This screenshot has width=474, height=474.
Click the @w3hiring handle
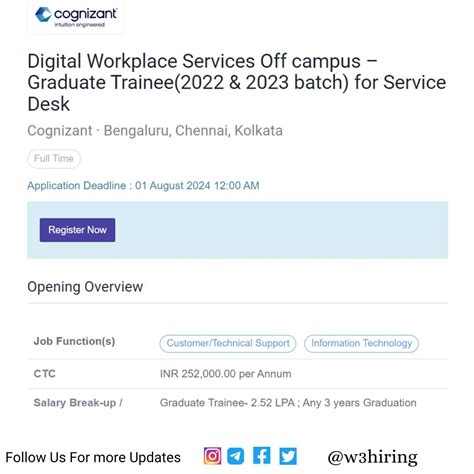click(372, 457)
